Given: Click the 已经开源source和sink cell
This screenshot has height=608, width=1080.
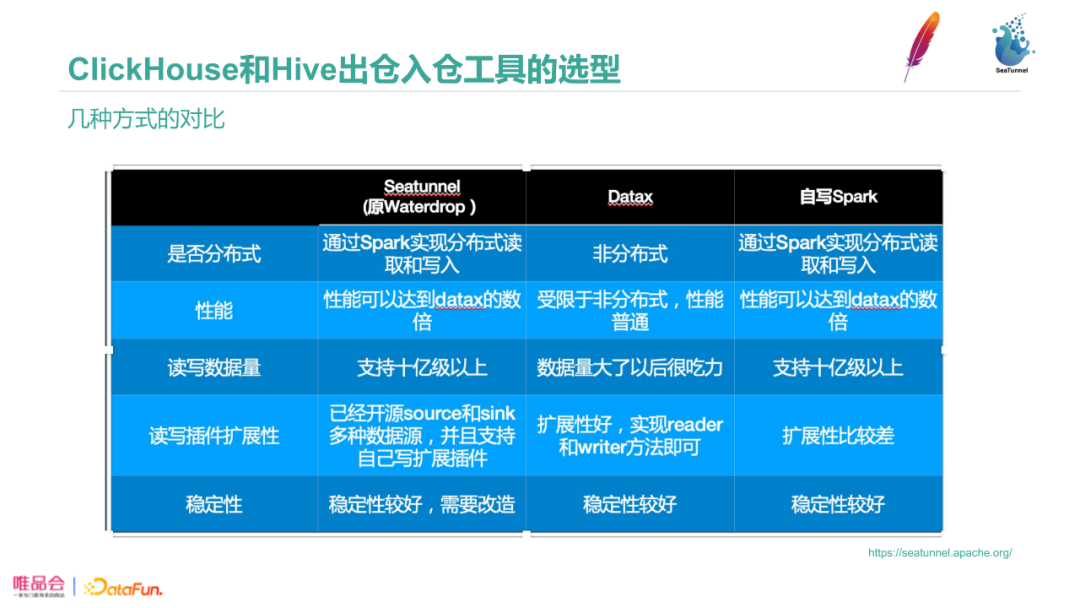Looking at the screenshot, I should (422, 435).
